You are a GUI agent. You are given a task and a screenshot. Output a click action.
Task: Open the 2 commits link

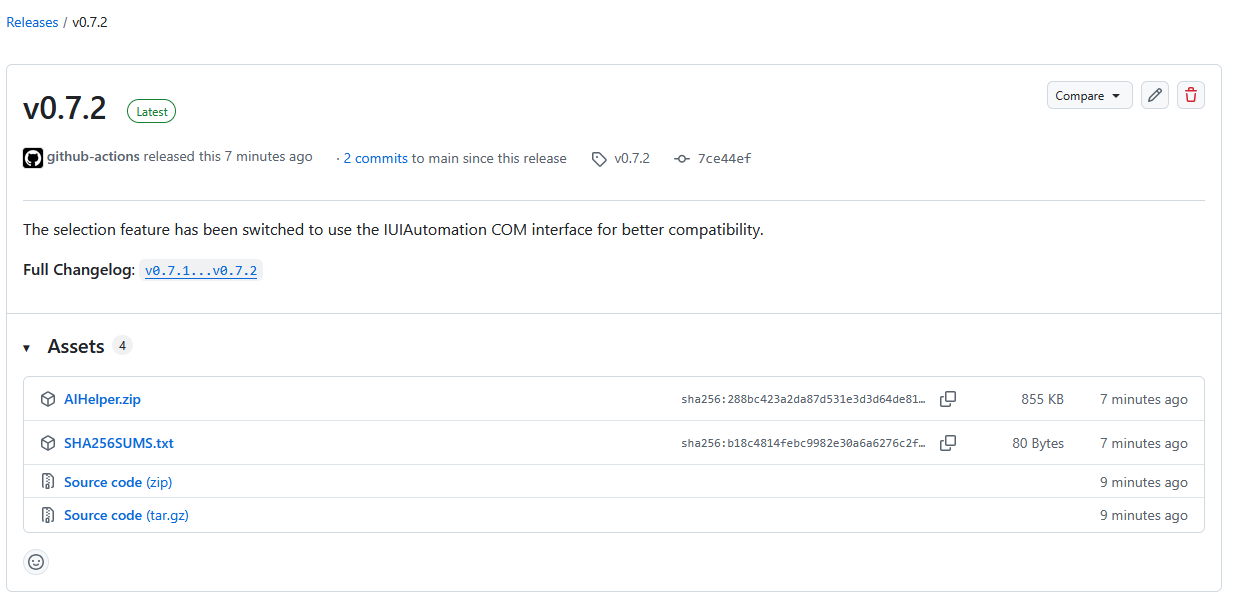[x=375, y=158]
